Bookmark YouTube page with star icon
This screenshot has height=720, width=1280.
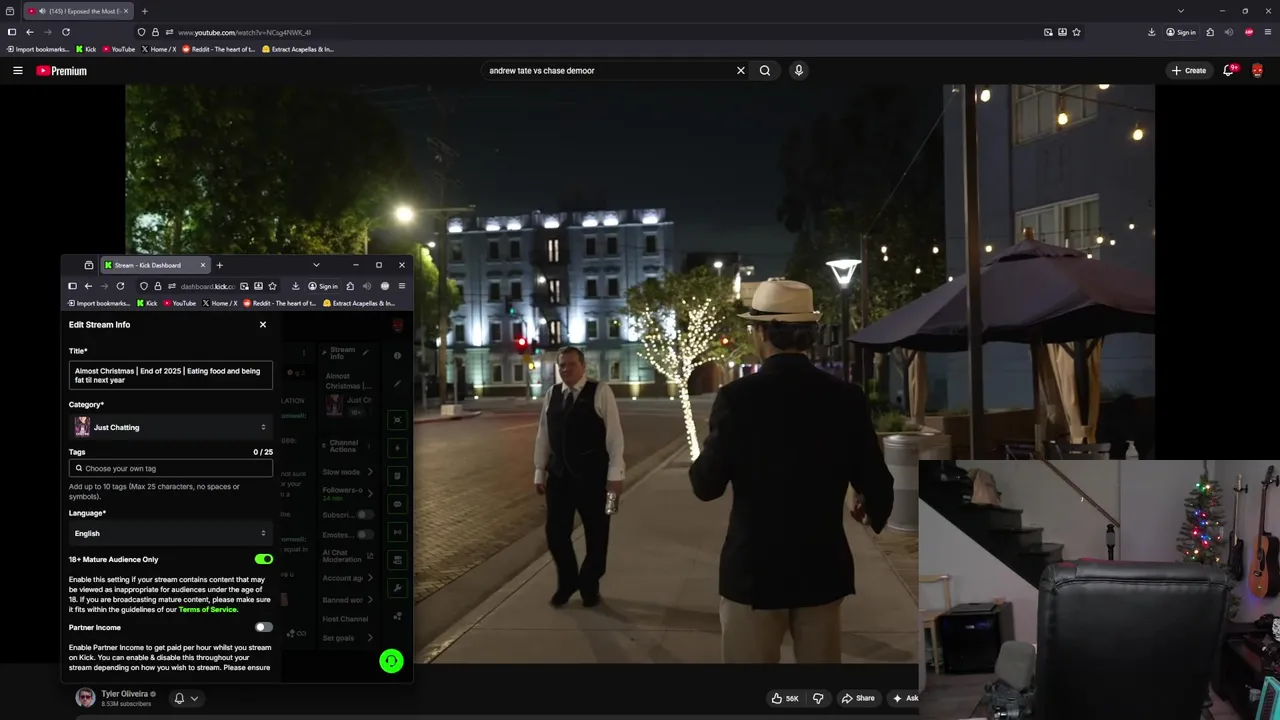coord(1076,32)
